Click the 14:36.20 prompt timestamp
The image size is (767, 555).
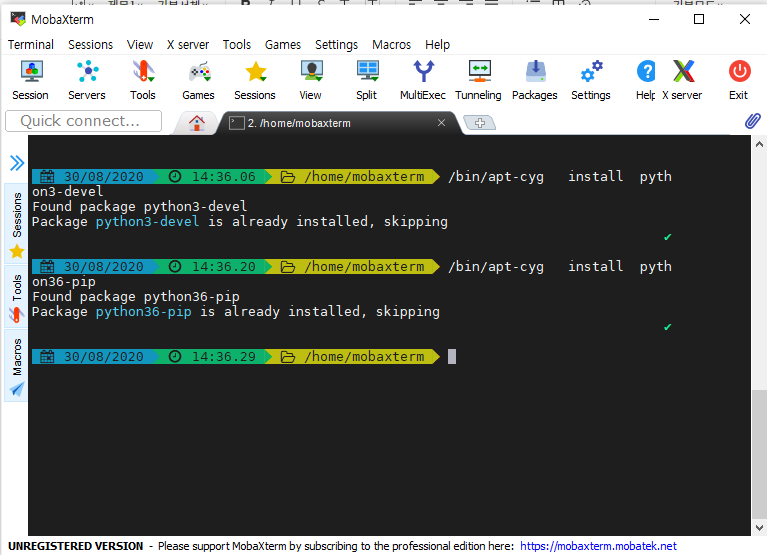(x=224, y=266)
